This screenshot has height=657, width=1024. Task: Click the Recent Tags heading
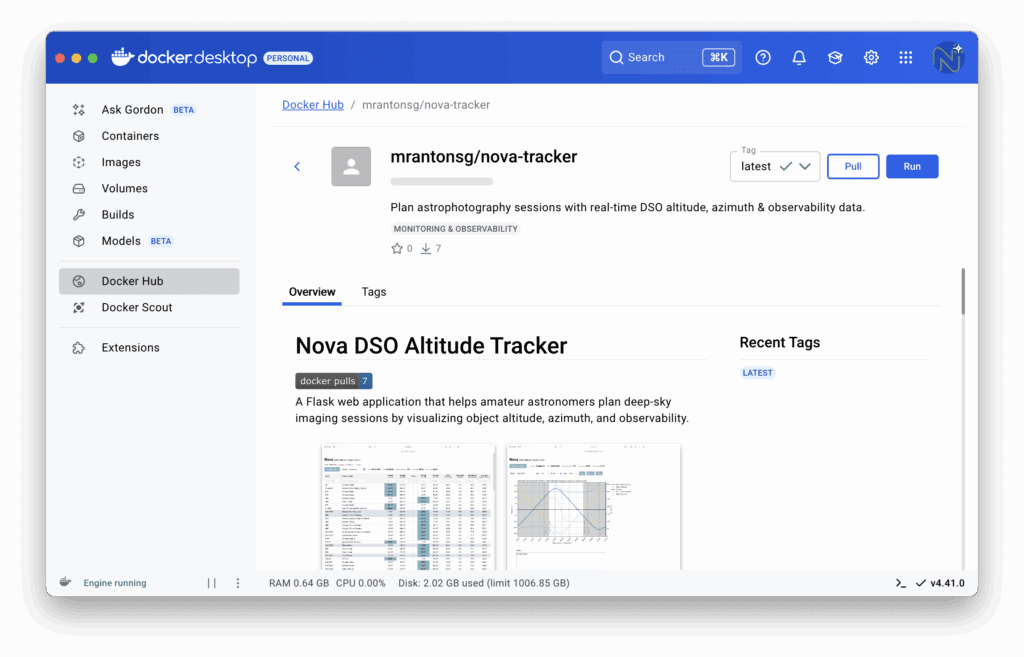(x=780, y=343)
